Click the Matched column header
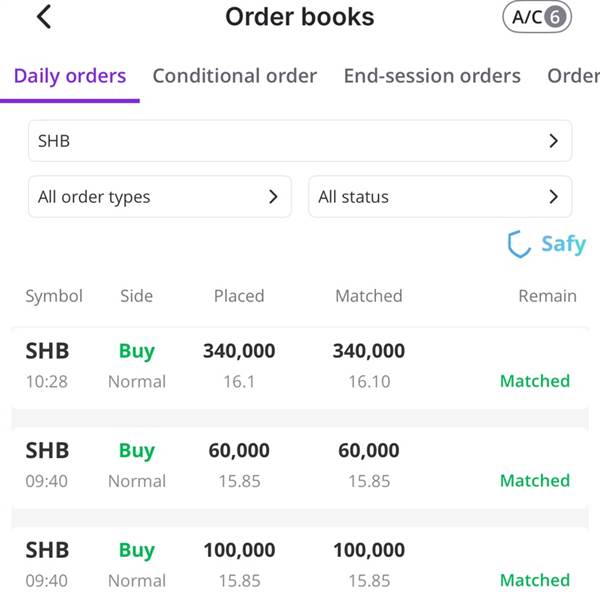600x600 pixels. point(369,296)
